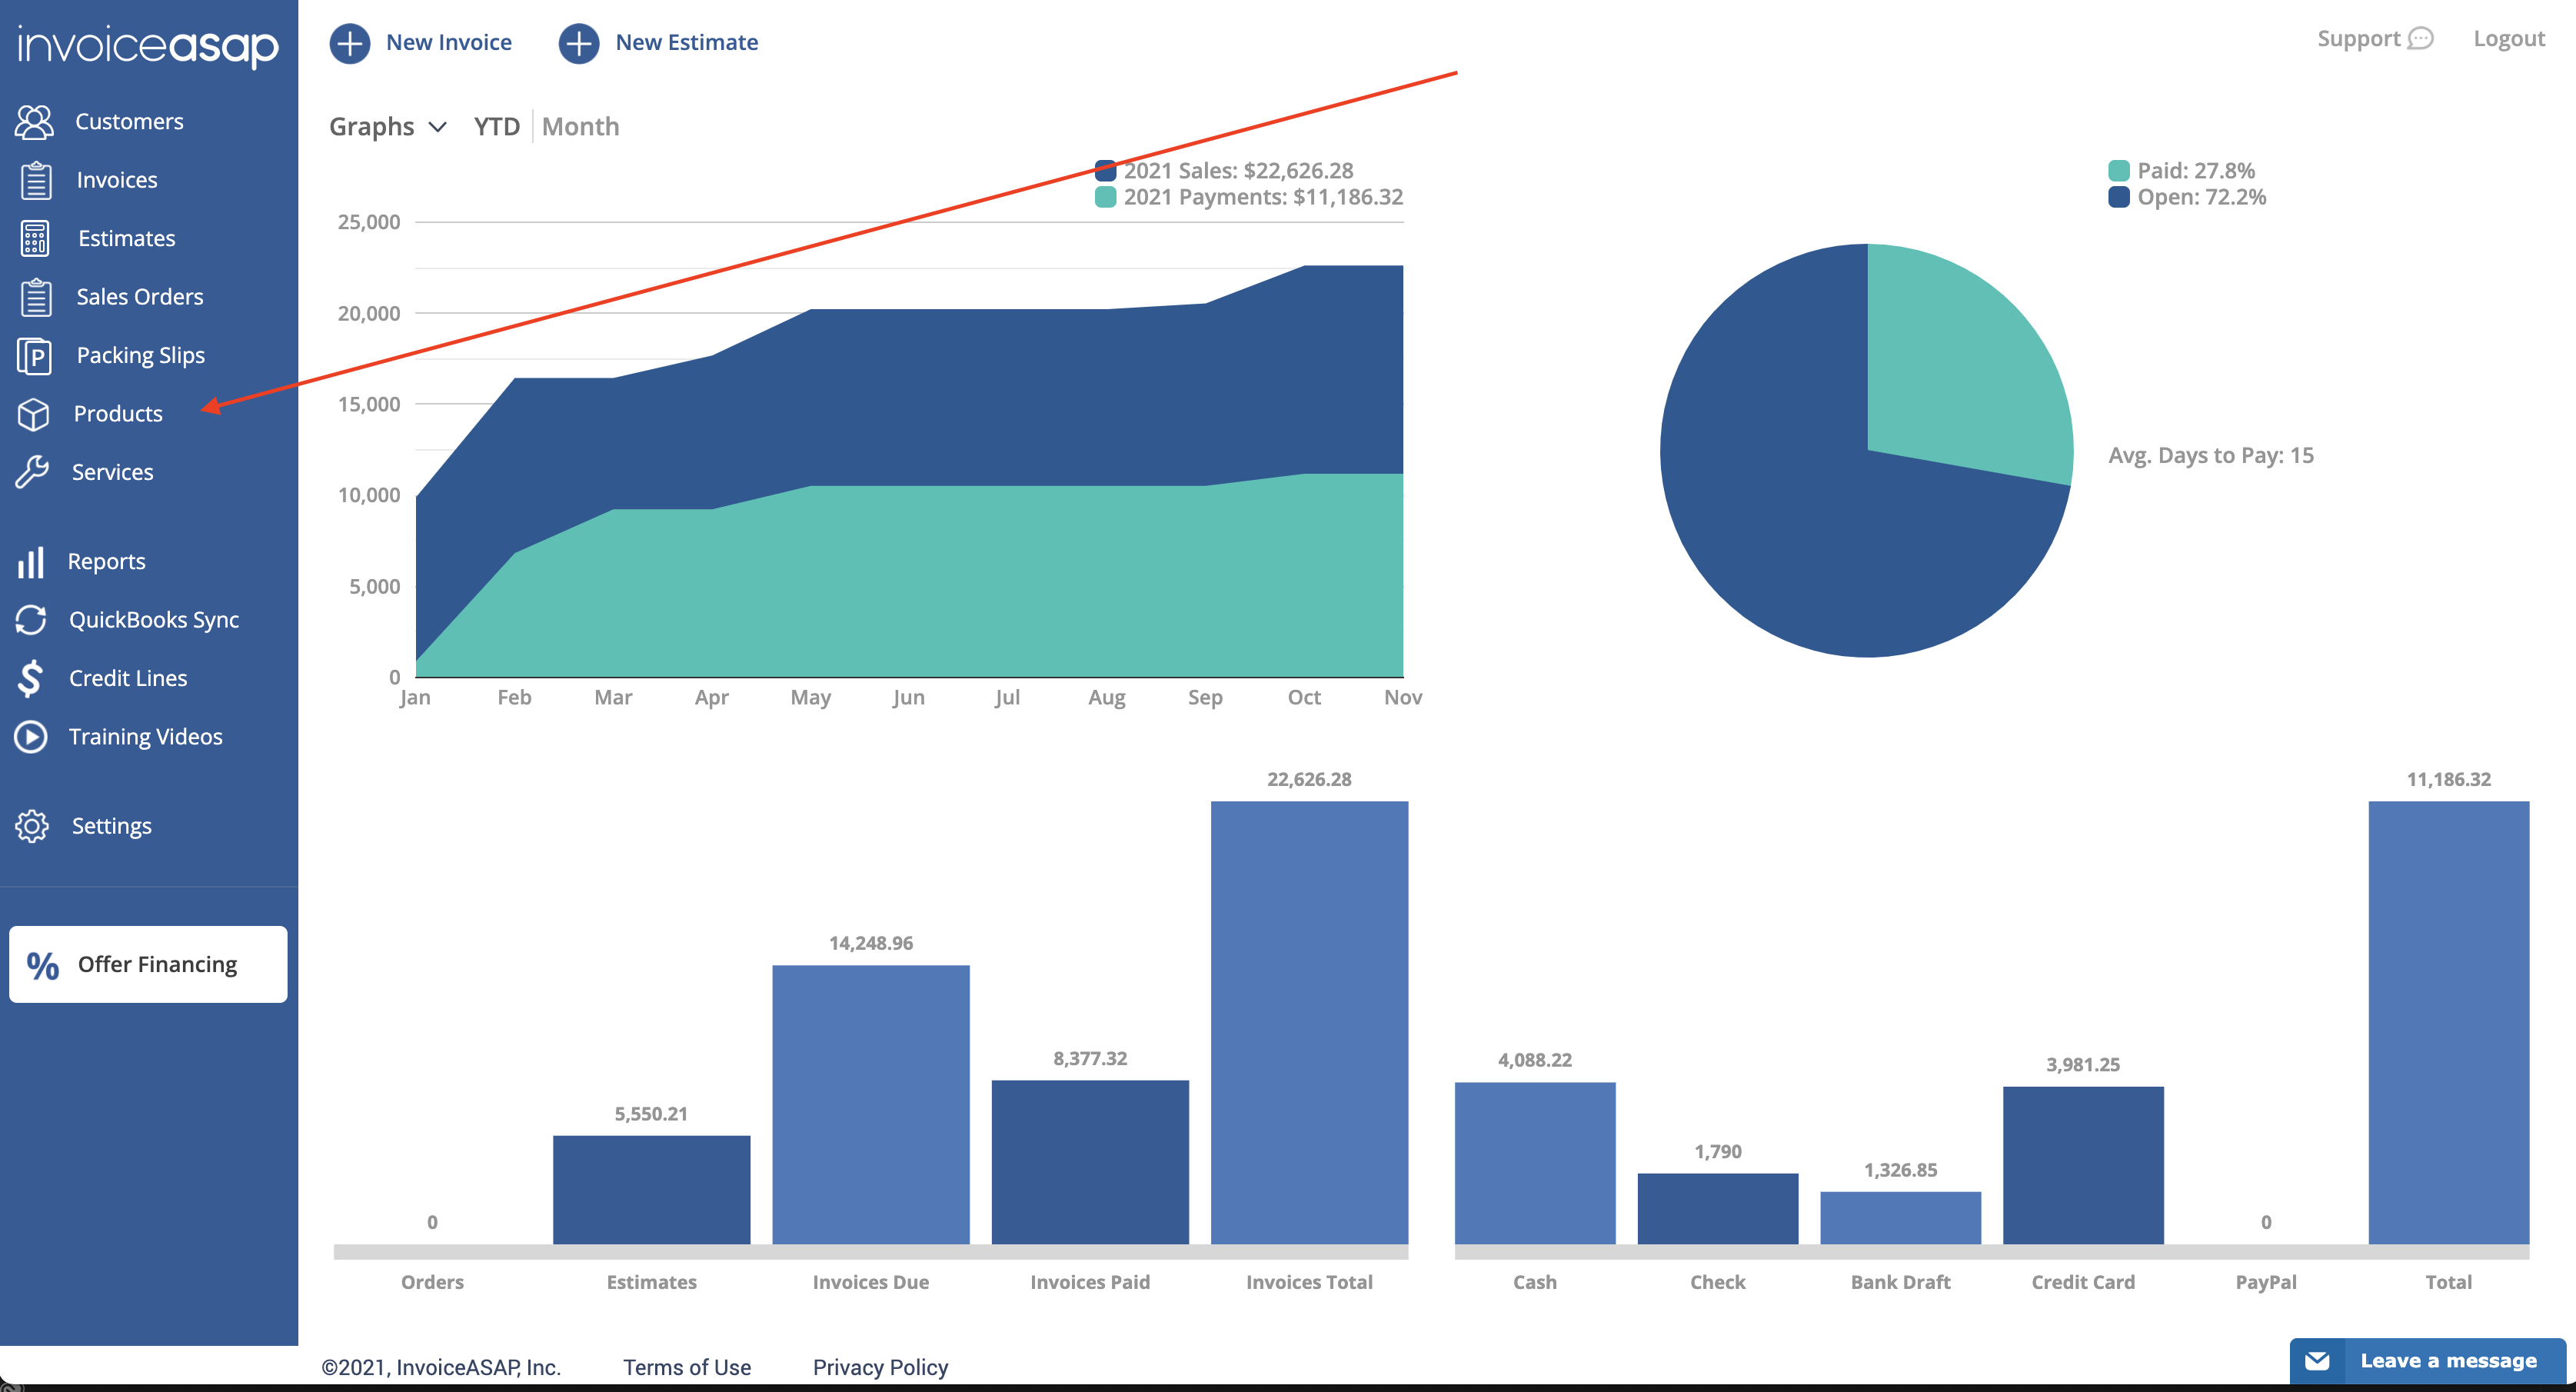Click the Invoices Due bar
Image resolution: width=2576 pixels, height=1392 pixels.
pos(871,1105)
